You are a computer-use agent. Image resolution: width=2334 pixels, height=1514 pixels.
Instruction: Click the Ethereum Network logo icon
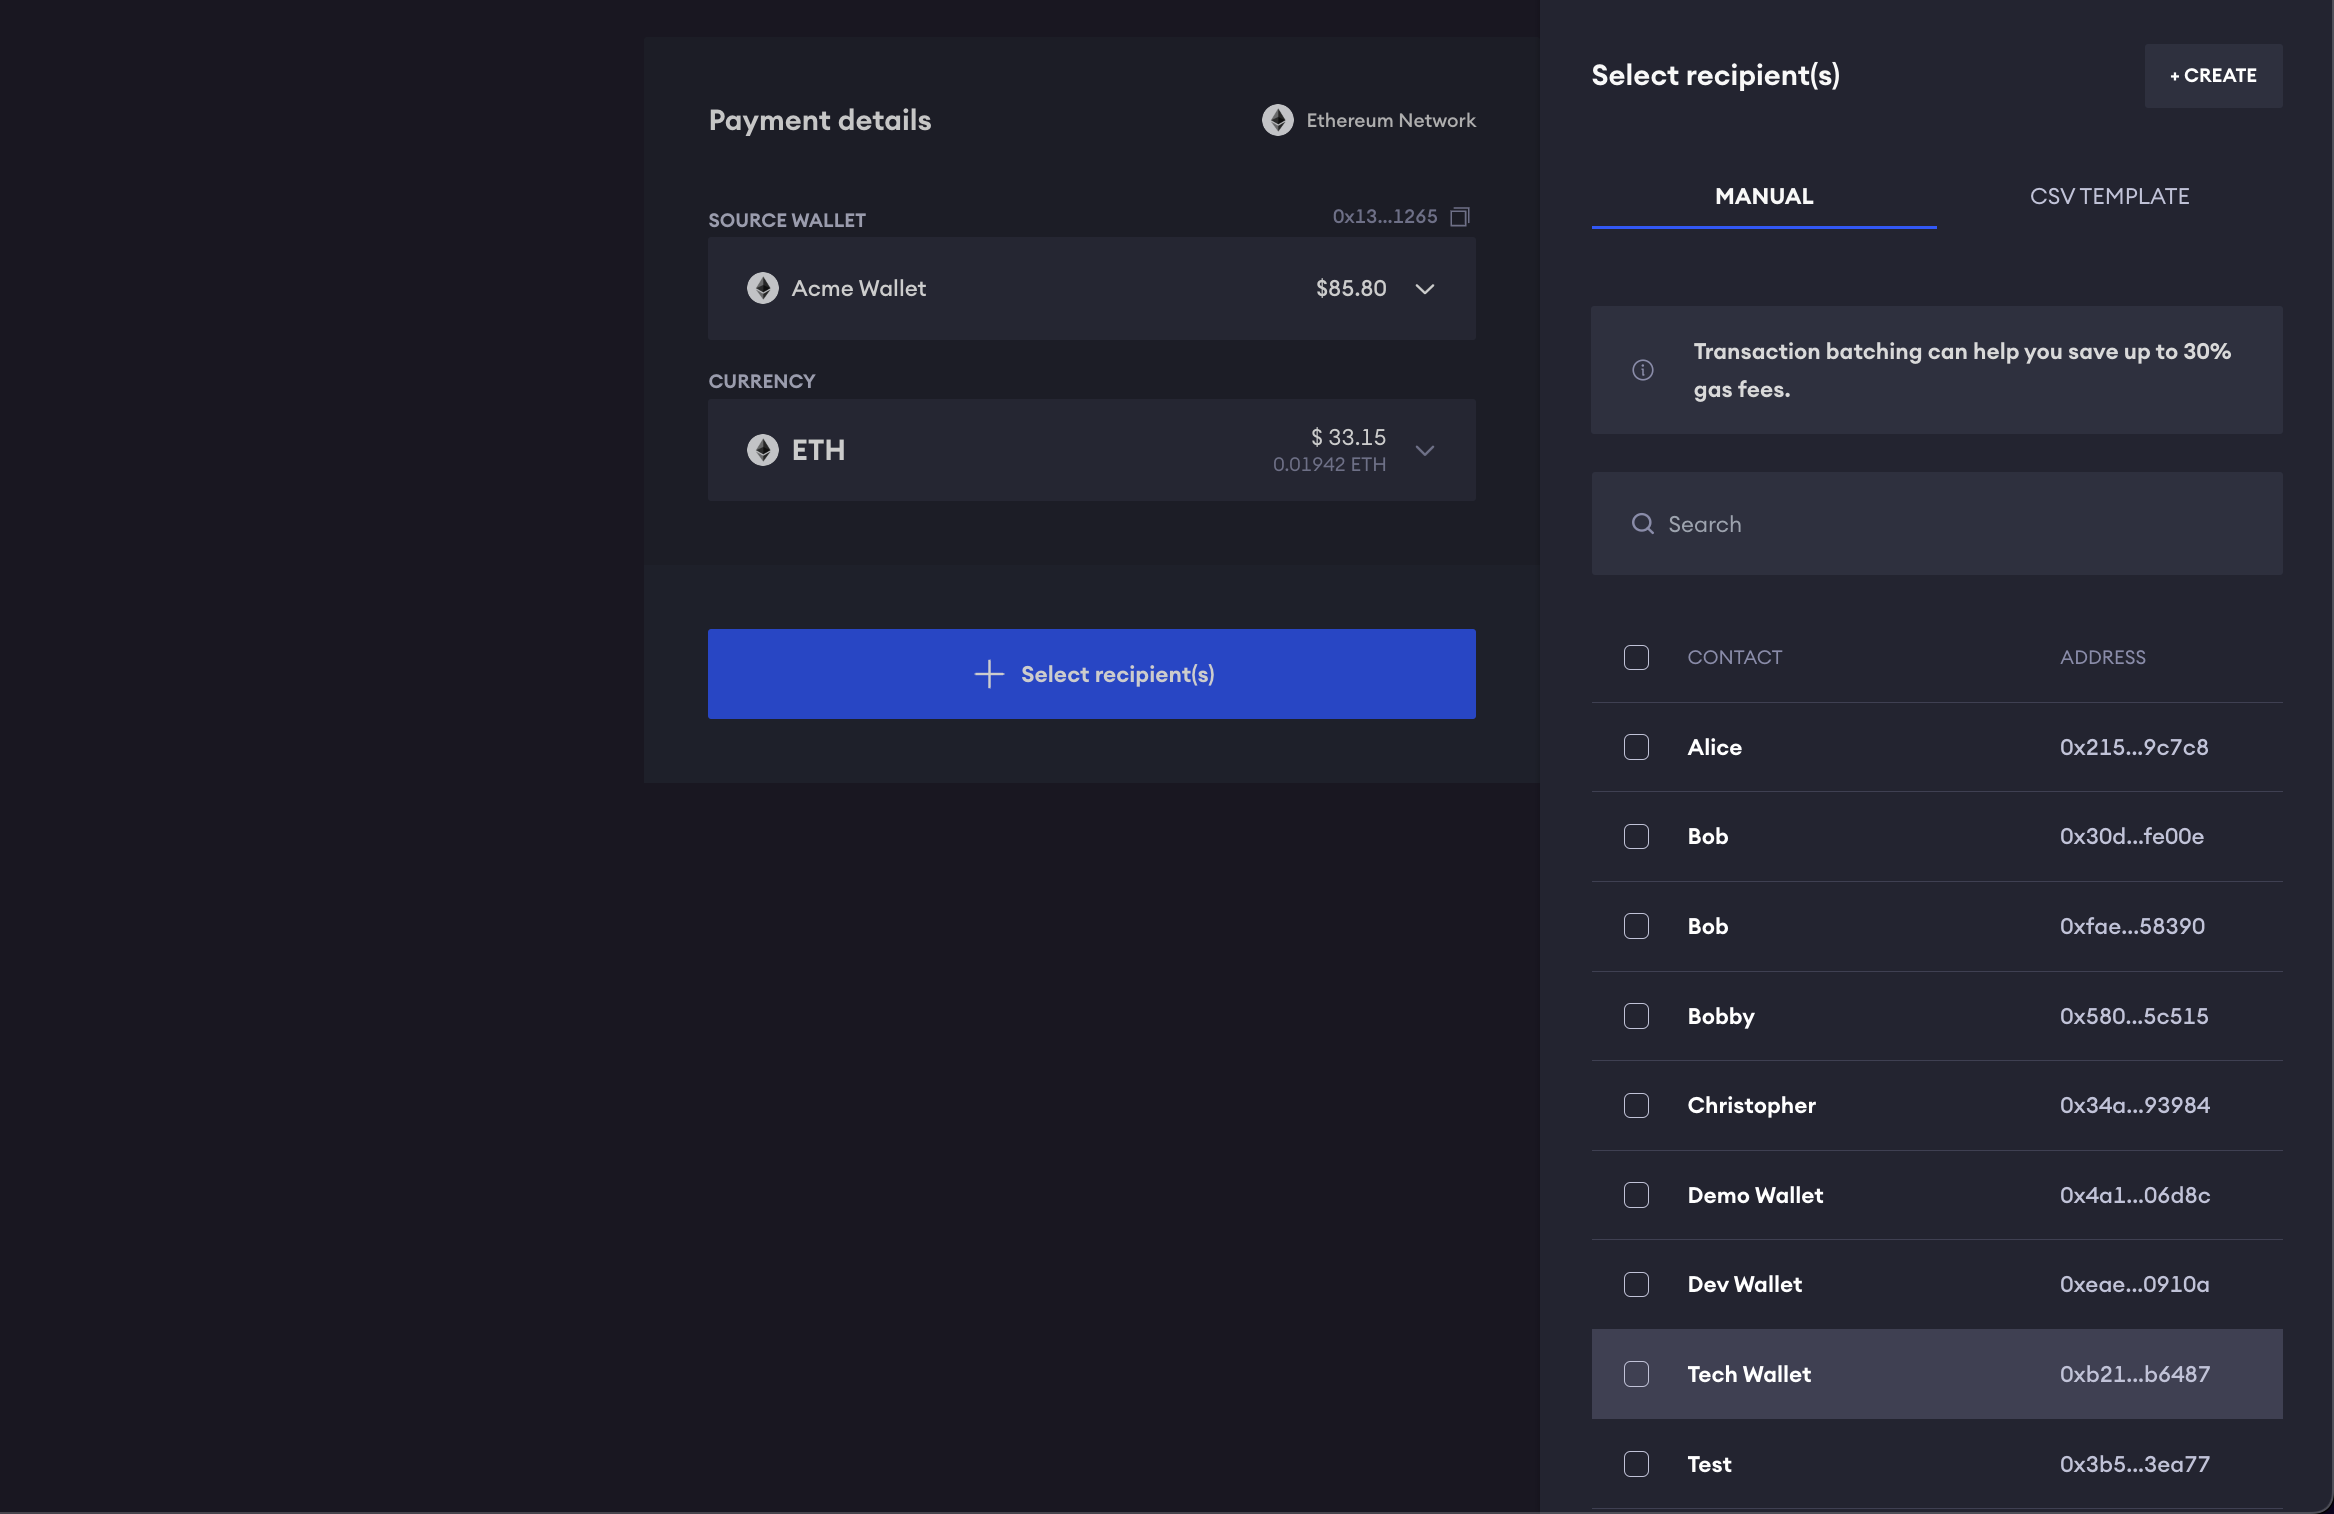point(1277,120)
